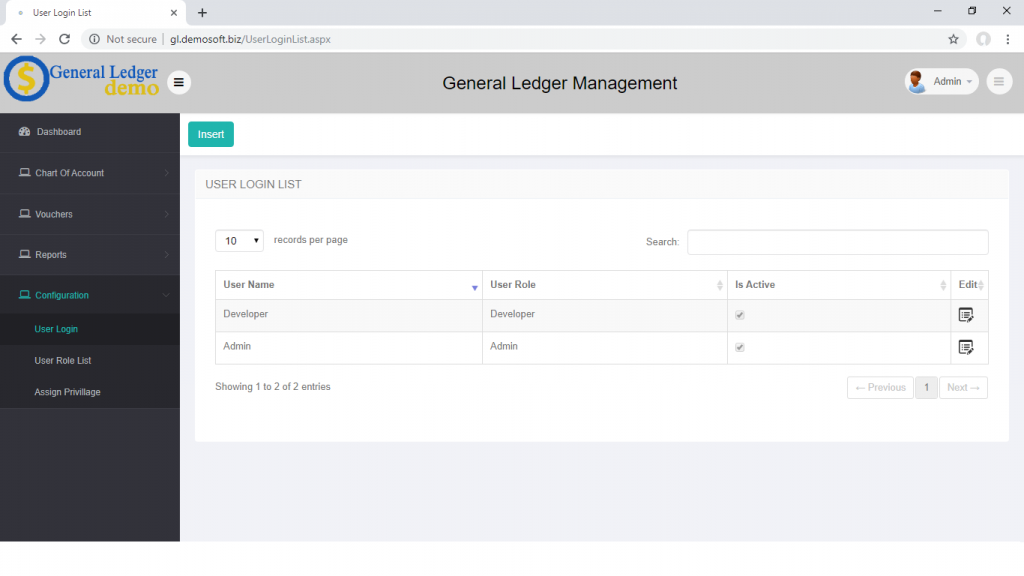
Task: Bookmark this page with star icon
Action: (x=953, y=39)
